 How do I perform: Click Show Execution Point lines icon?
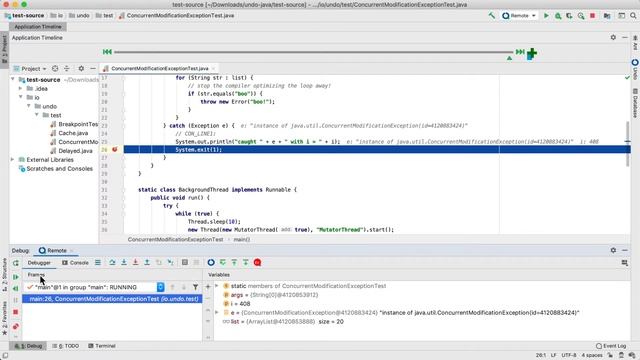(x=98, y=262)
